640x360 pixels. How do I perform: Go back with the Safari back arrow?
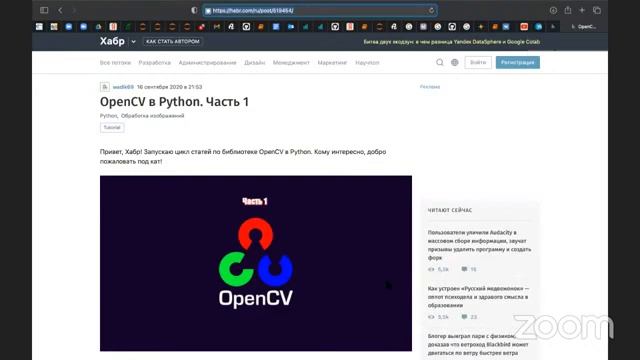pos(60,10)
